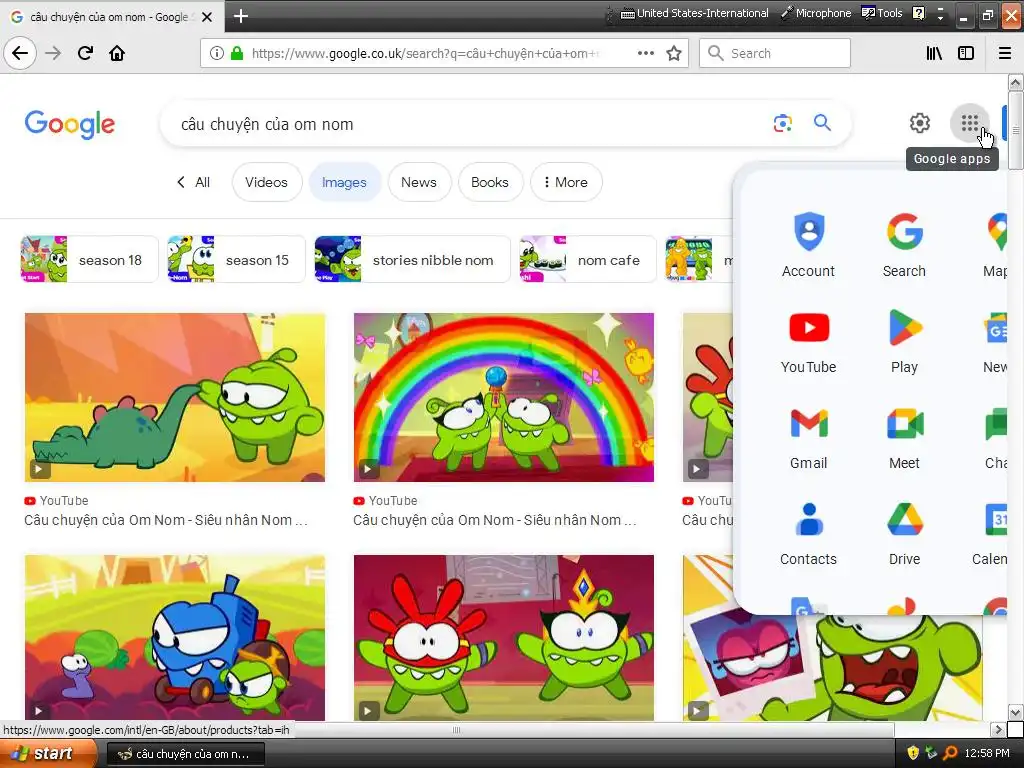Click the language bar help icon
This screenshot has height=768, width=1024.
point(918,13)
